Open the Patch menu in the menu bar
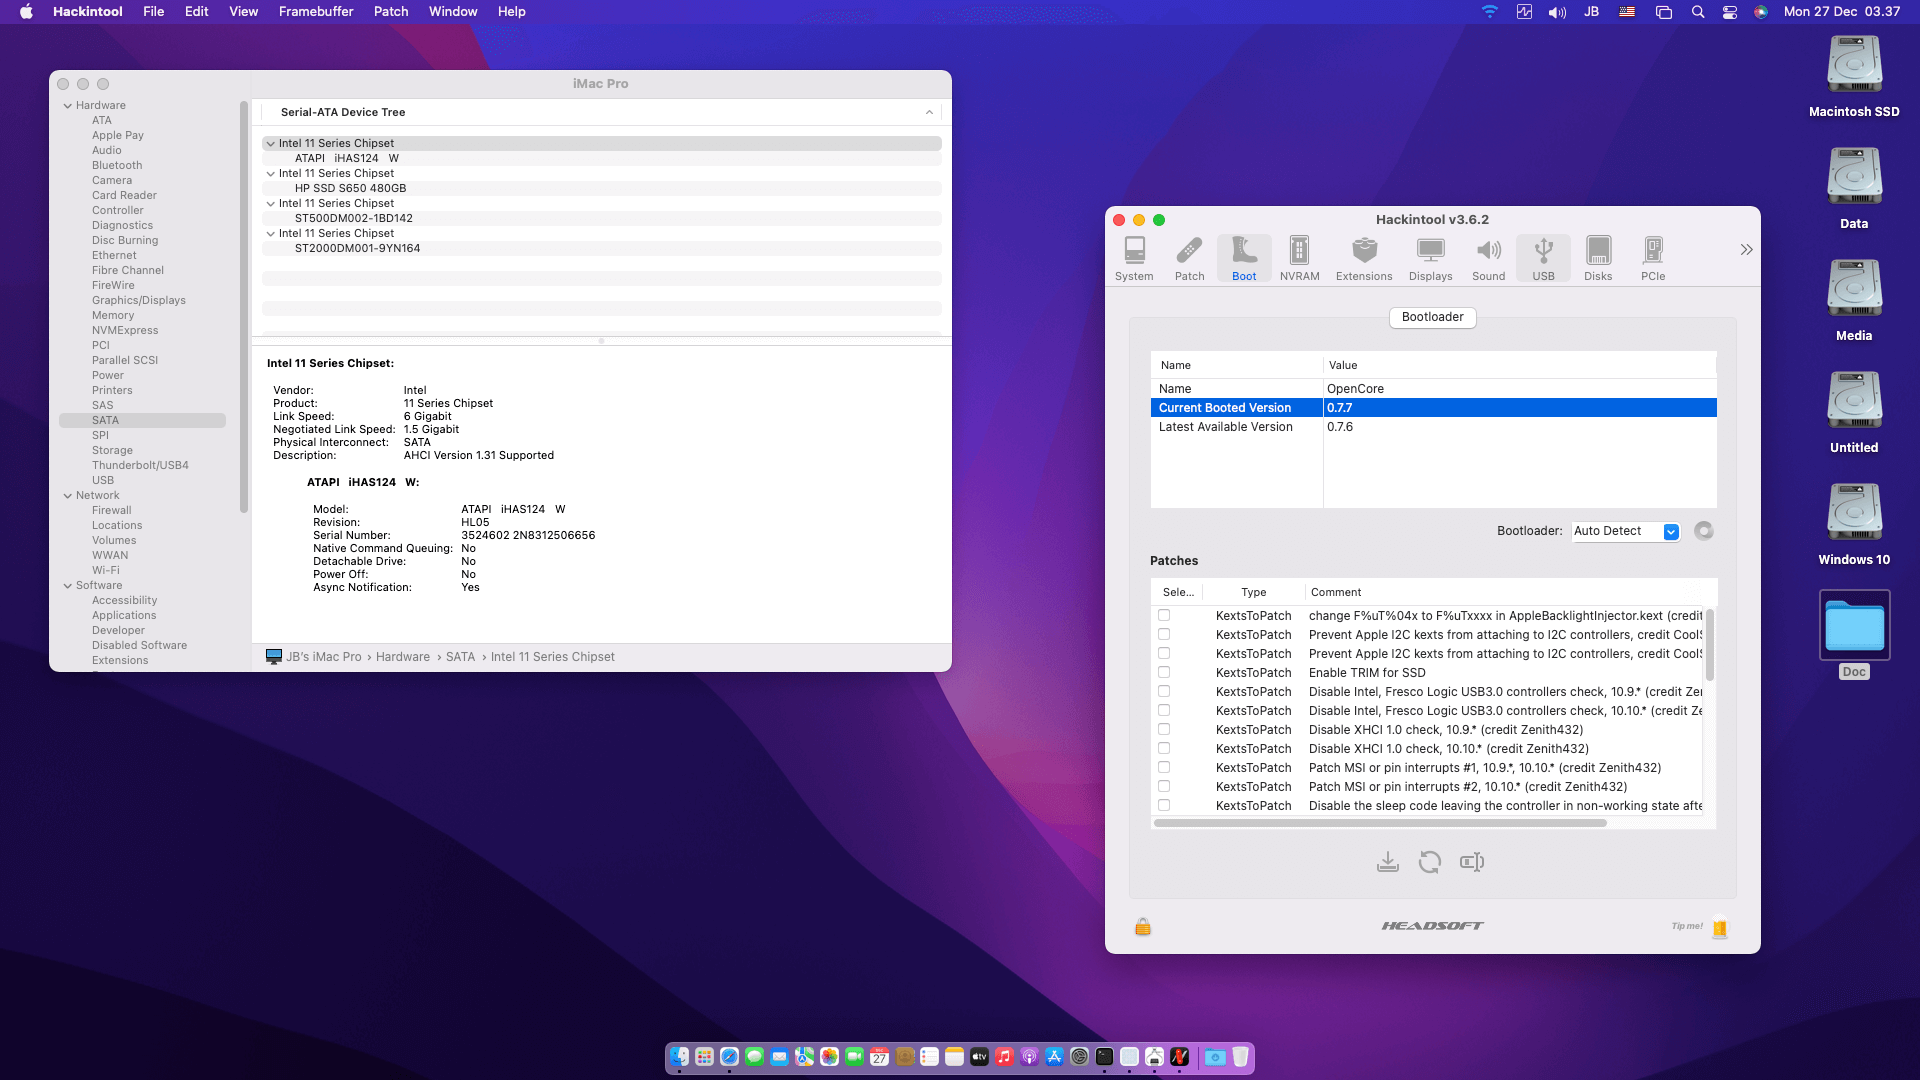The image size is (1920, 1080). (391, 12)
